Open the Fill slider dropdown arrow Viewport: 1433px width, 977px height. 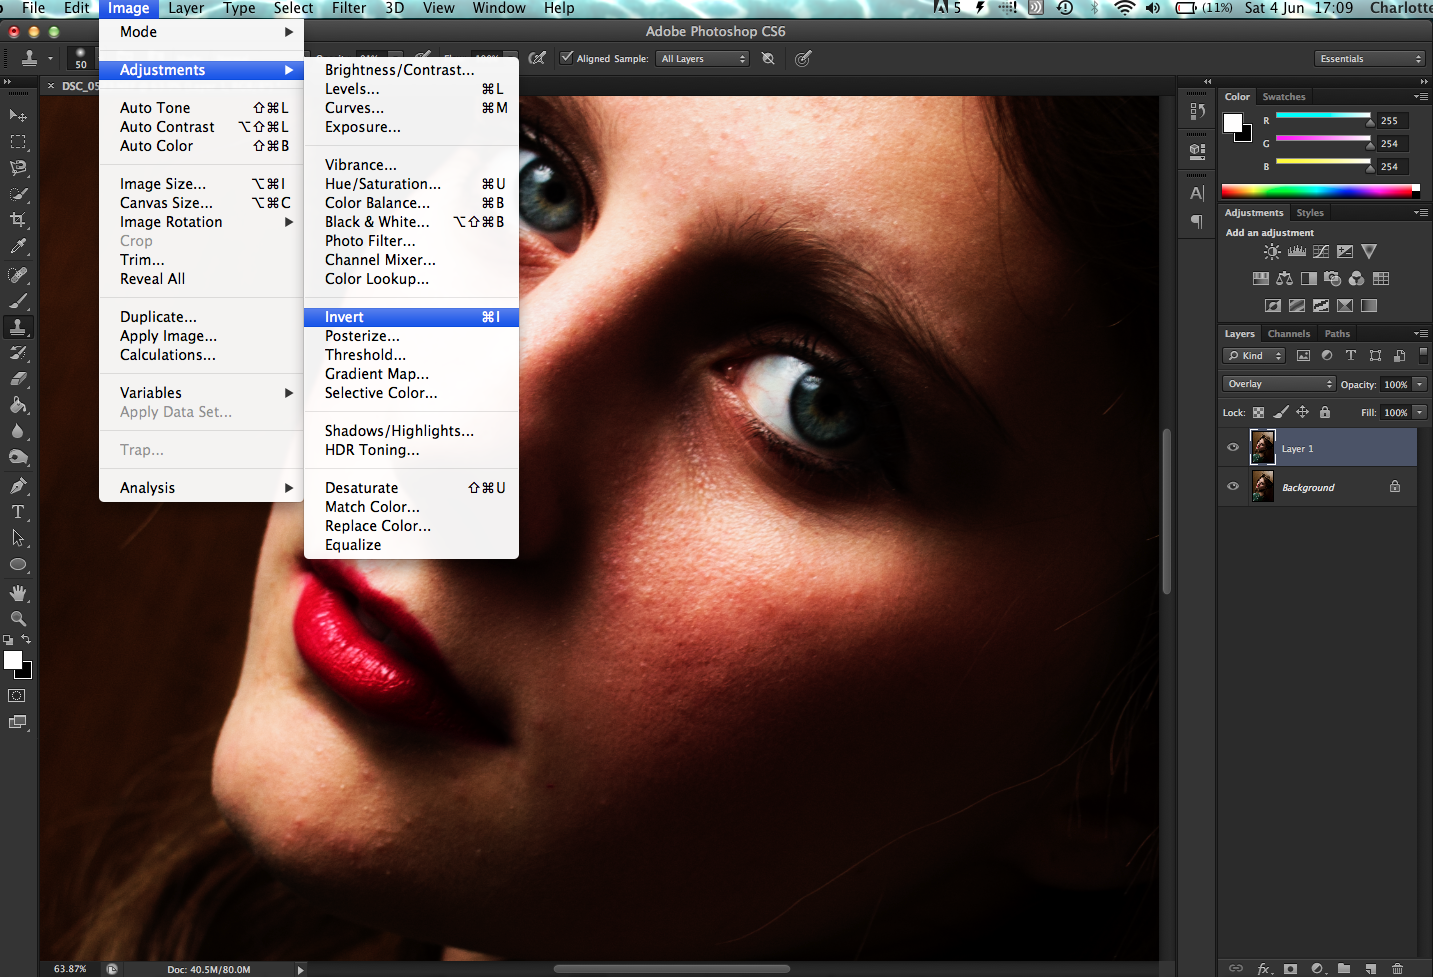(1419, 412)
